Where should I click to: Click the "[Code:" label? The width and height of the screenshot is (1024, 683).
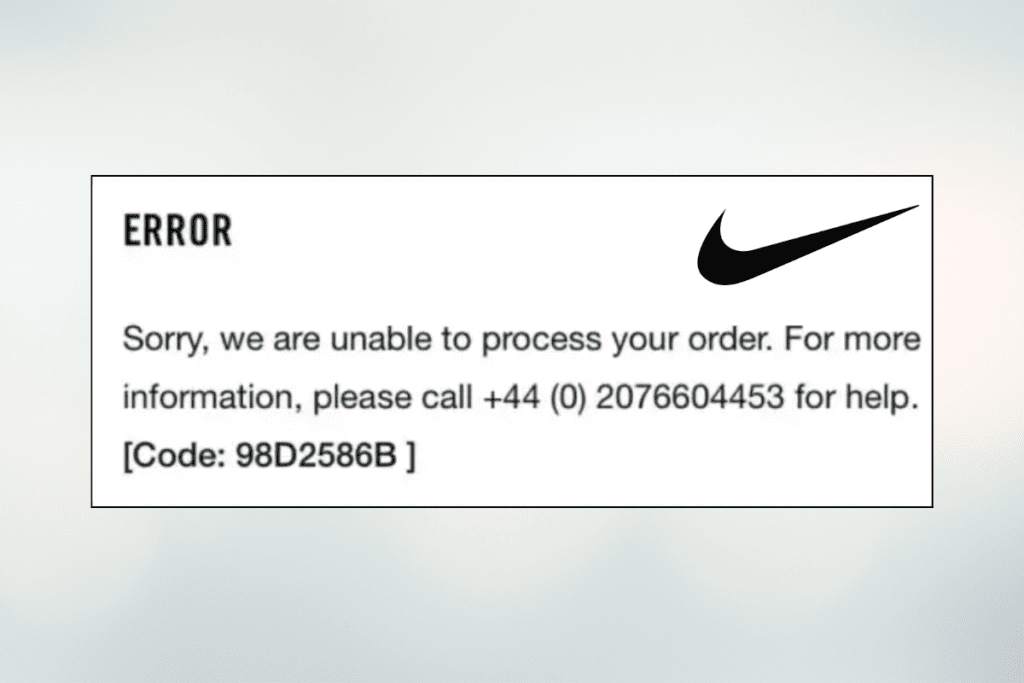(166, 456)
